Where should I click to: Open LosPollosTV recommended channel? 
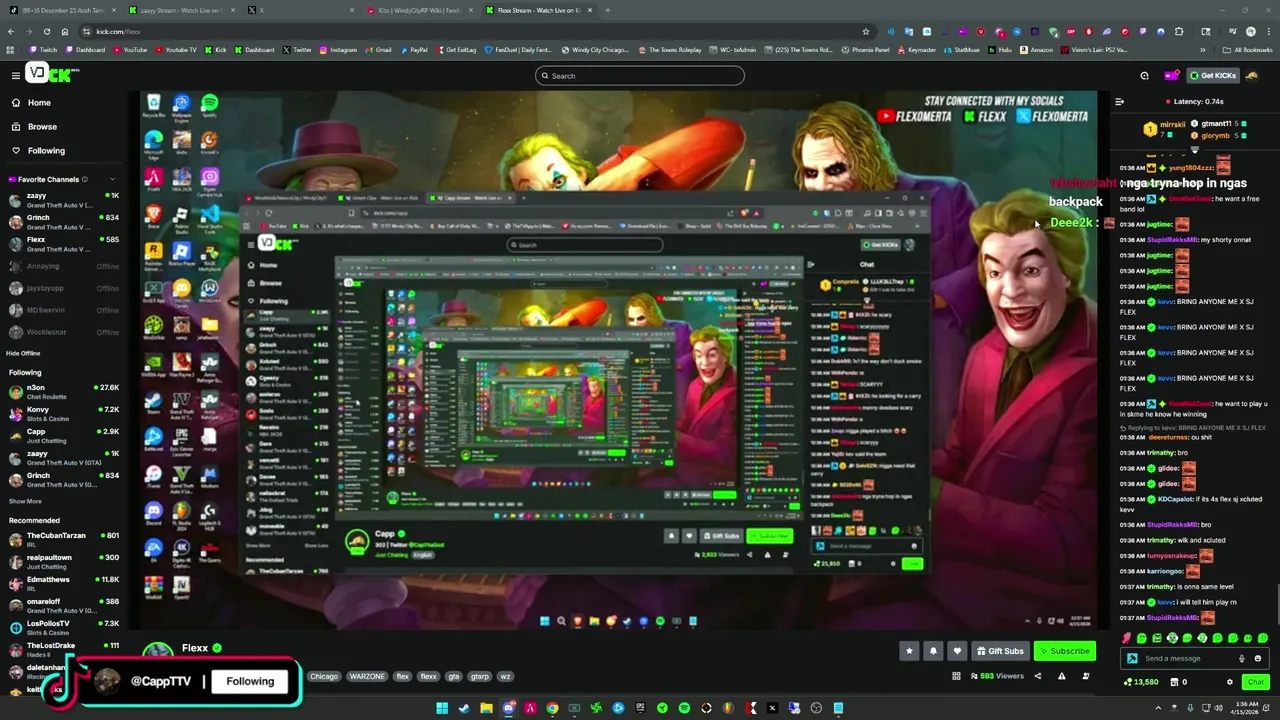tap(63, 628)
